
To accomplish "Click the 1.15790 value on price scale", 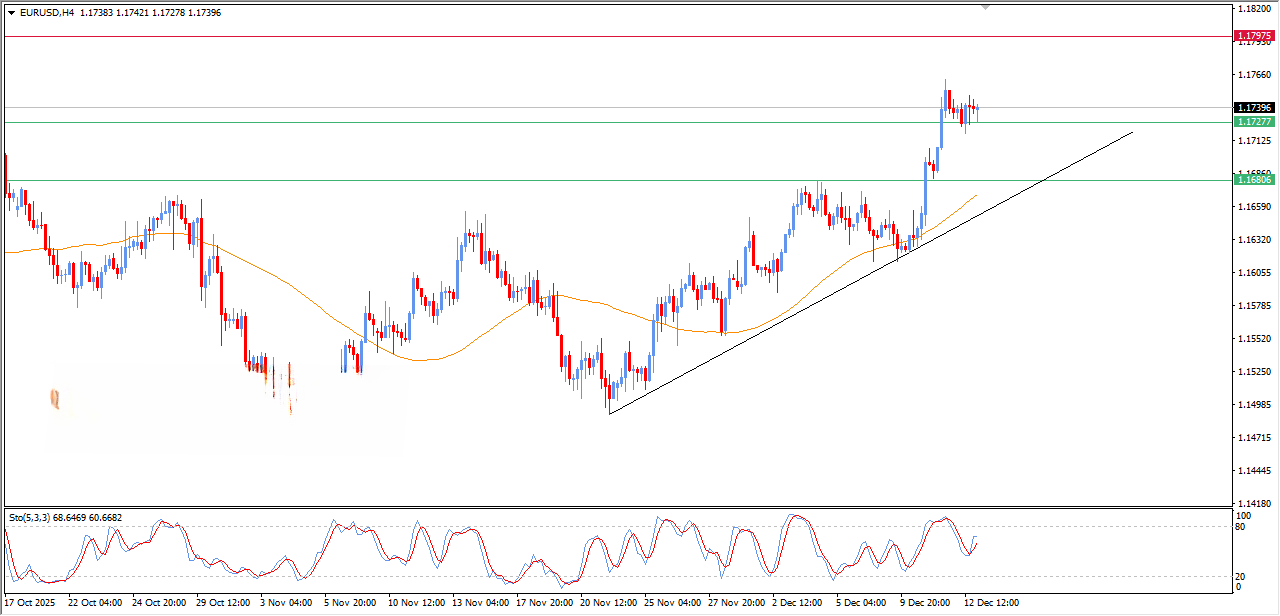I will click(x=1254, y=305).
